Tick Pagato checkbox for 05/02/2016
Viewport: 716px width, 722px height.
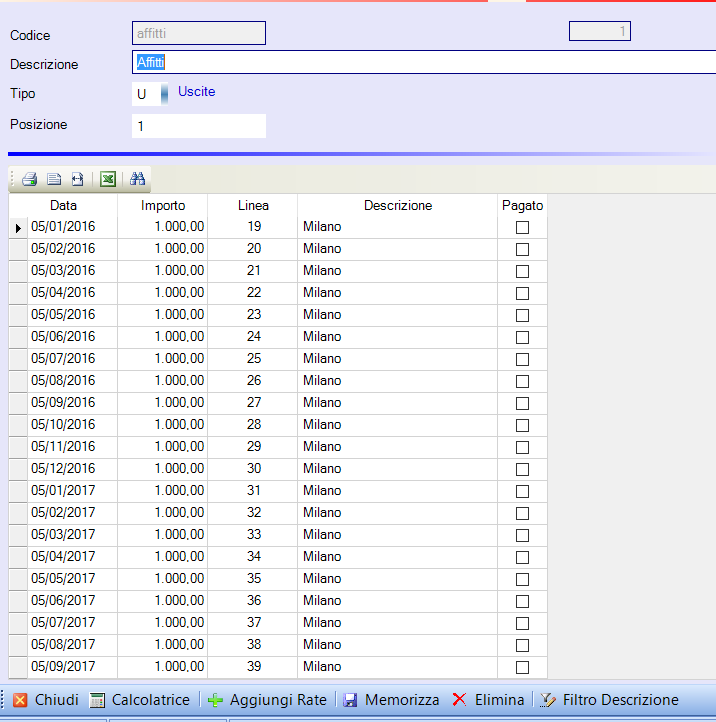point(522,250)
